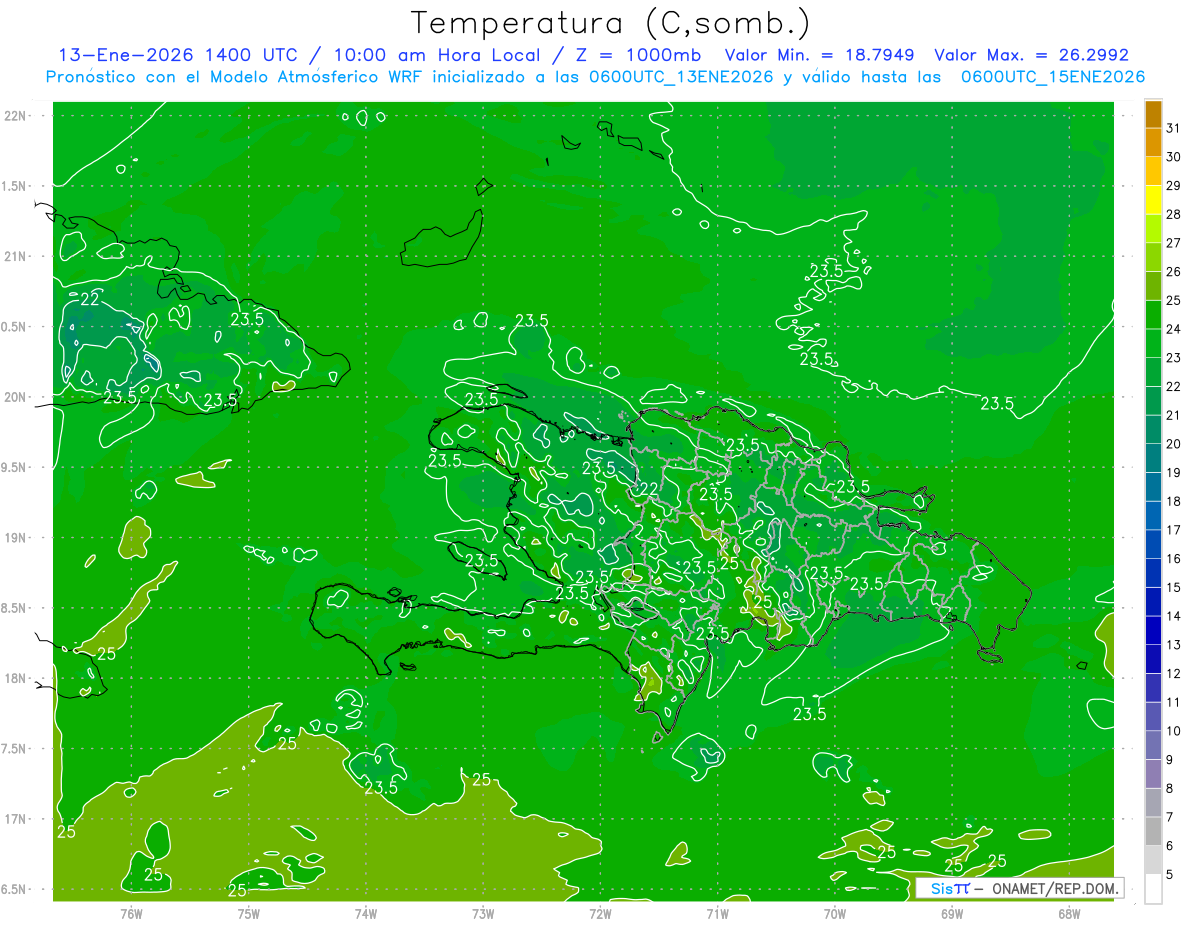
Task: Click legend swatch between labels 23 and 24
Action: pyautogui.click(x=1153, y=344)
